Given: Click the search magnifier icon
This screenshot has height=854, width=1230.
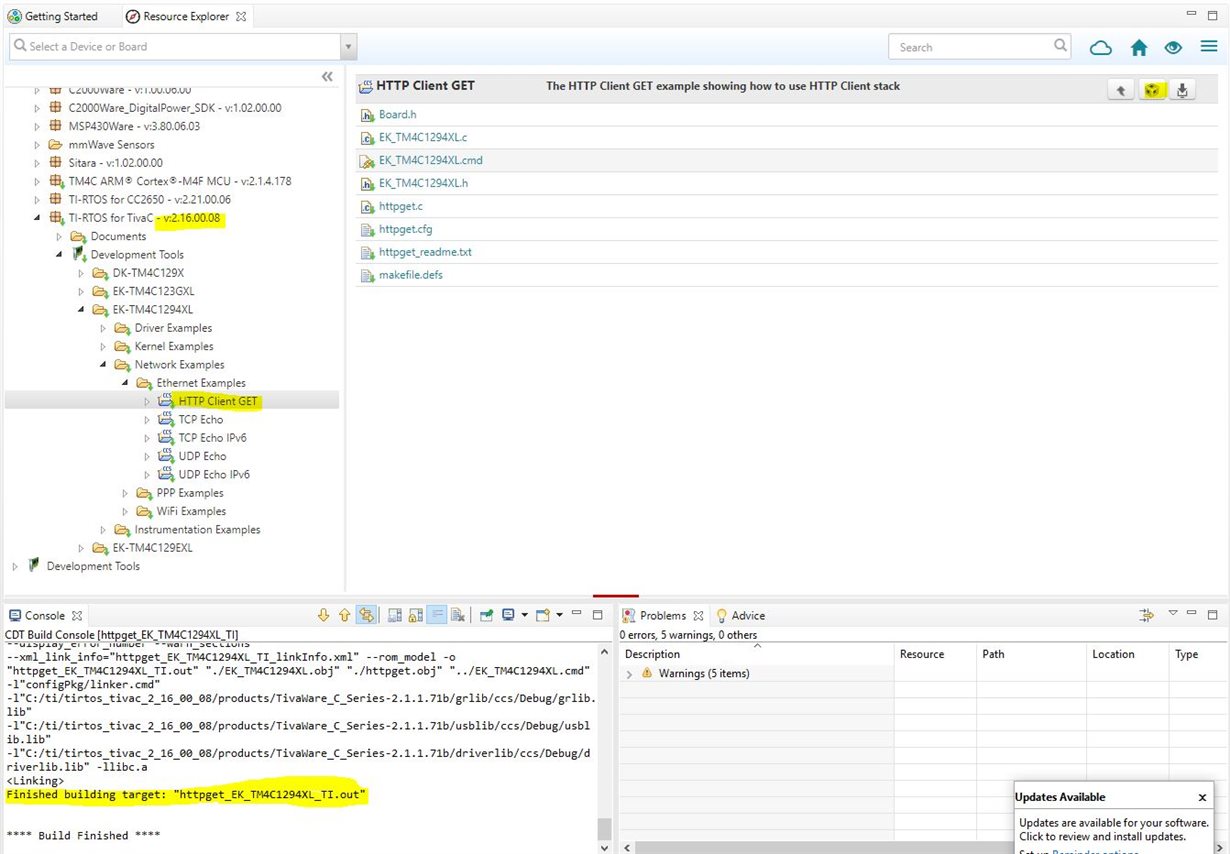Looking at the screenshot, I should point(1061,46).
